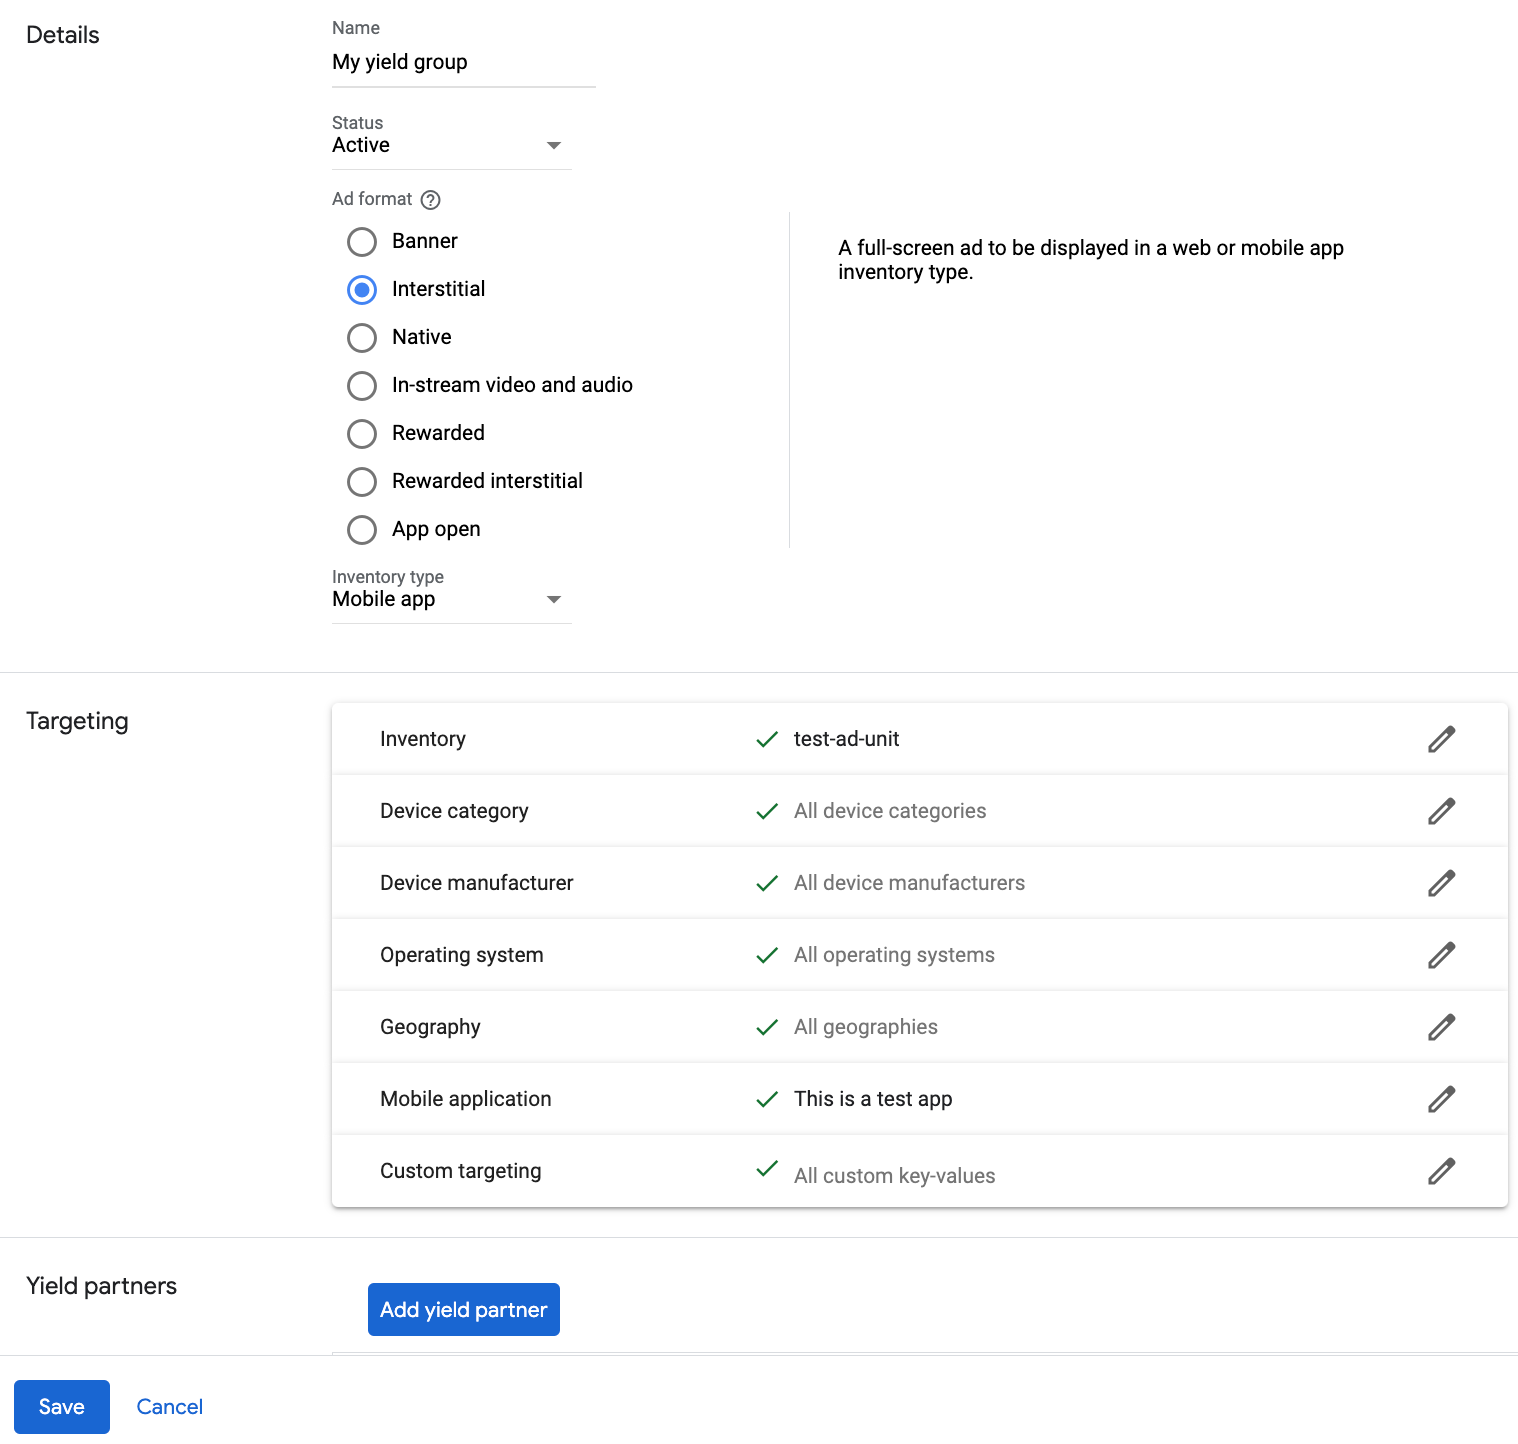Viewport: 1518px width, 1444px height.
Task: Click the Cancel link
Action: pos(169,1407)
